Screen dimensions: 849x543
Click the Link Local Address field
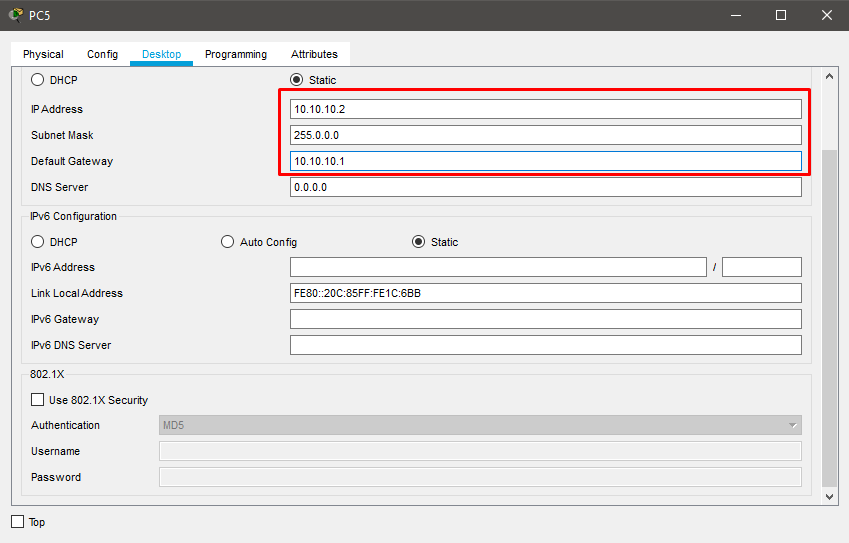point(545,293)
